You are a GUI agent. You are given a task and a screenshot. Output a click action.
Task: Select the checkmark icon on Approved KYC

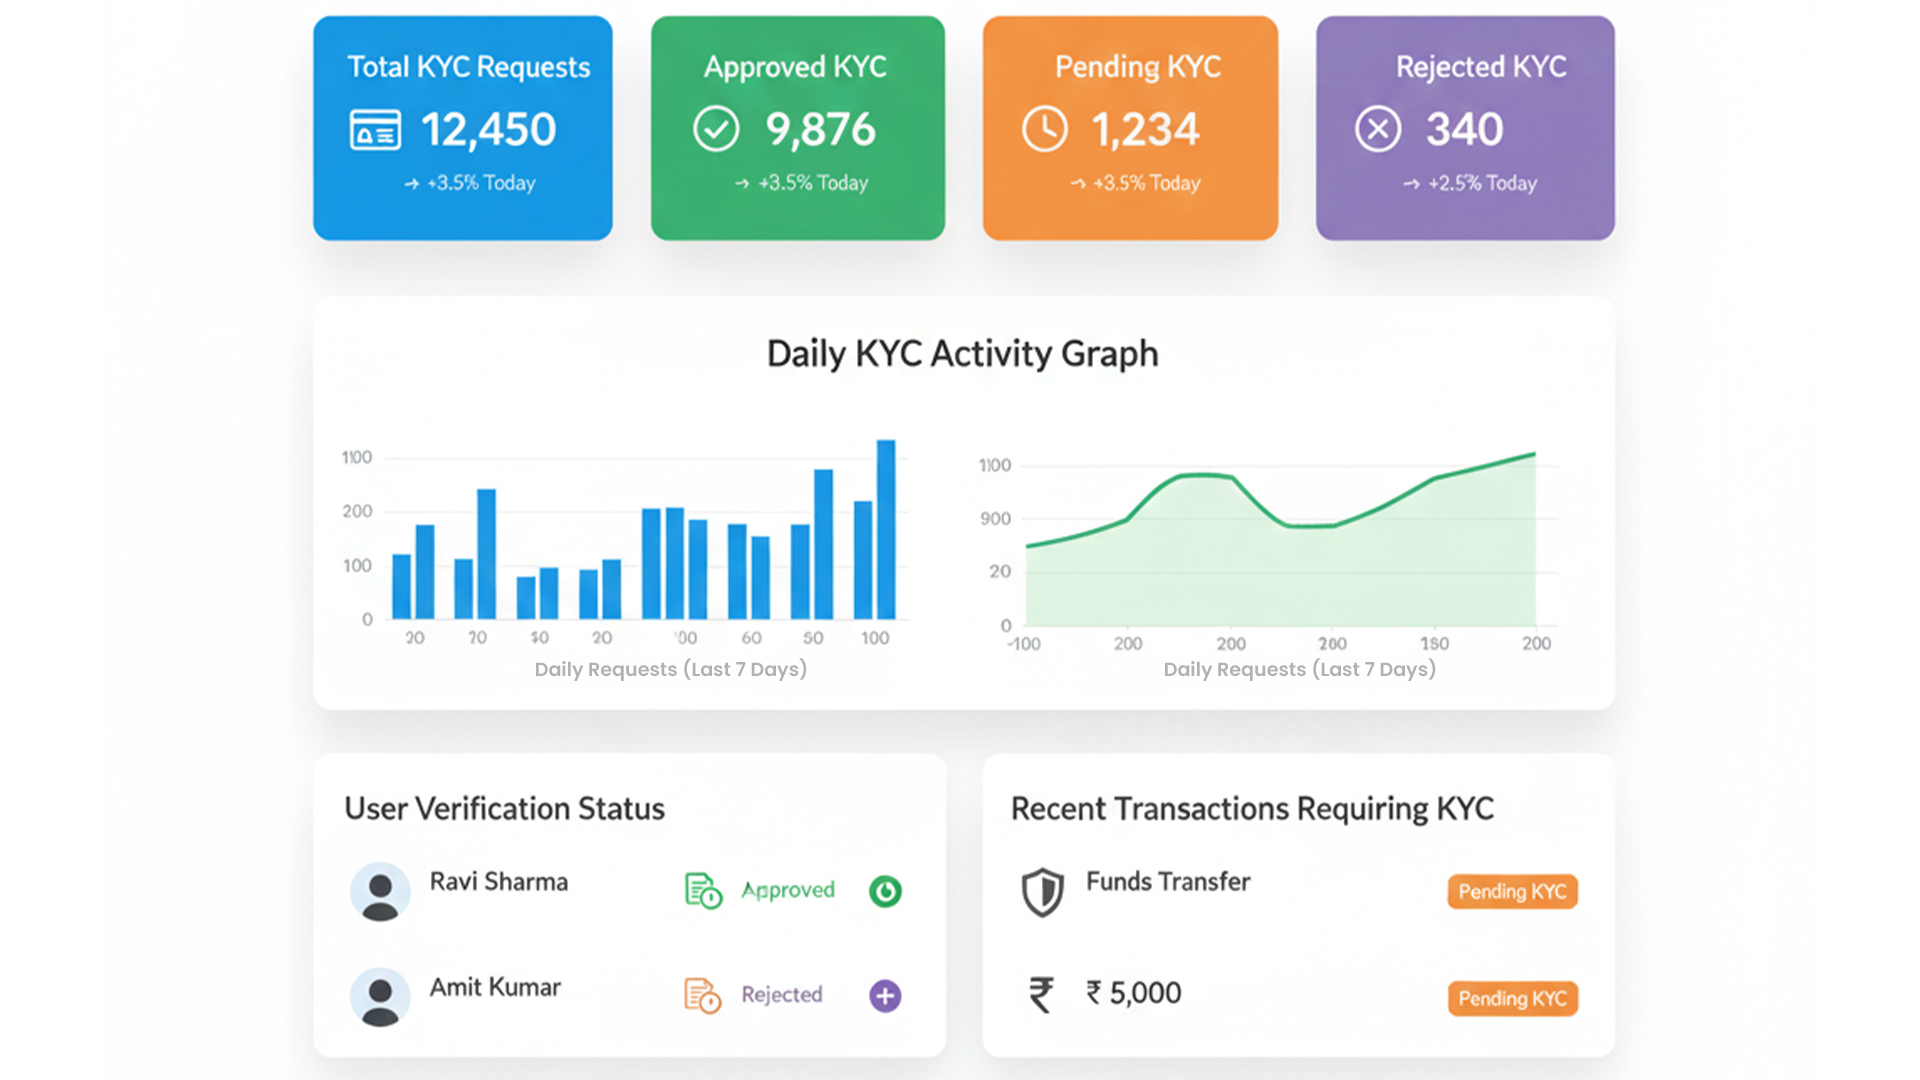(716, 128)
